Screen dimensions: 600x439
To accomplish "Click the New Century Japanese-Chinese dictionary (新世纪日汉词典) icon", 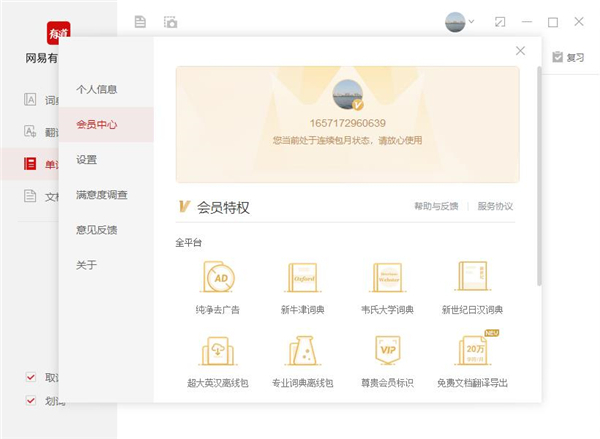I will click(472, 278).
